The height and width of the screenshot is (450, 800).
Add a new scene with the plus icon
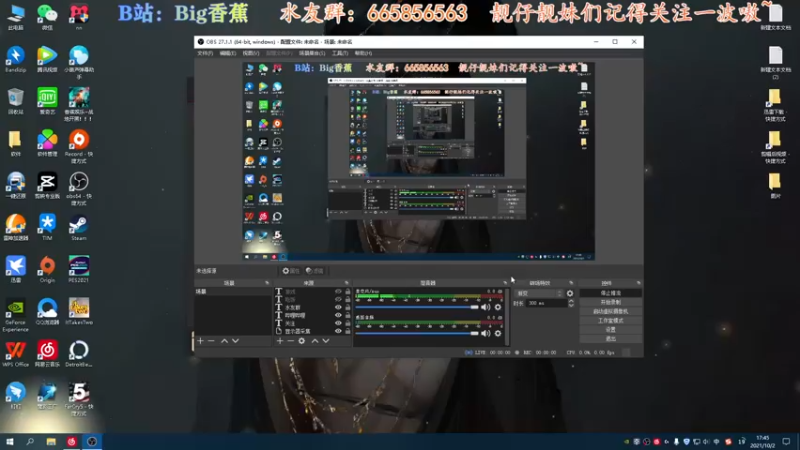pos(201,341)
